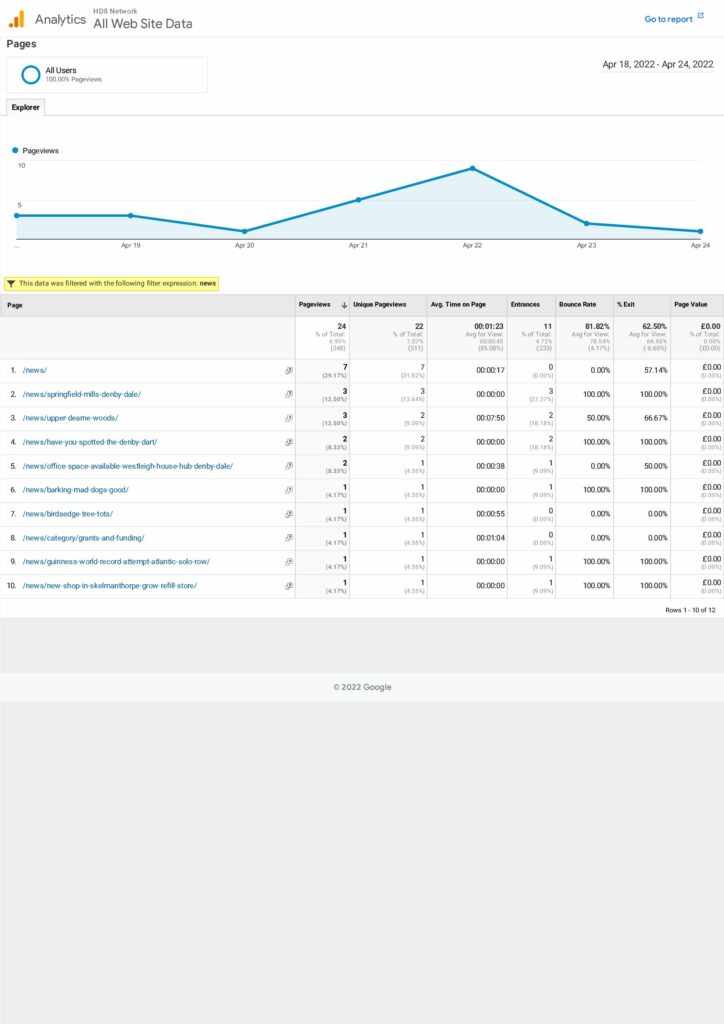The width and height of the screenshot is (724, 1024).
Task: Click the Pageviews legend blue dot
Action: [x=16, y=150]
